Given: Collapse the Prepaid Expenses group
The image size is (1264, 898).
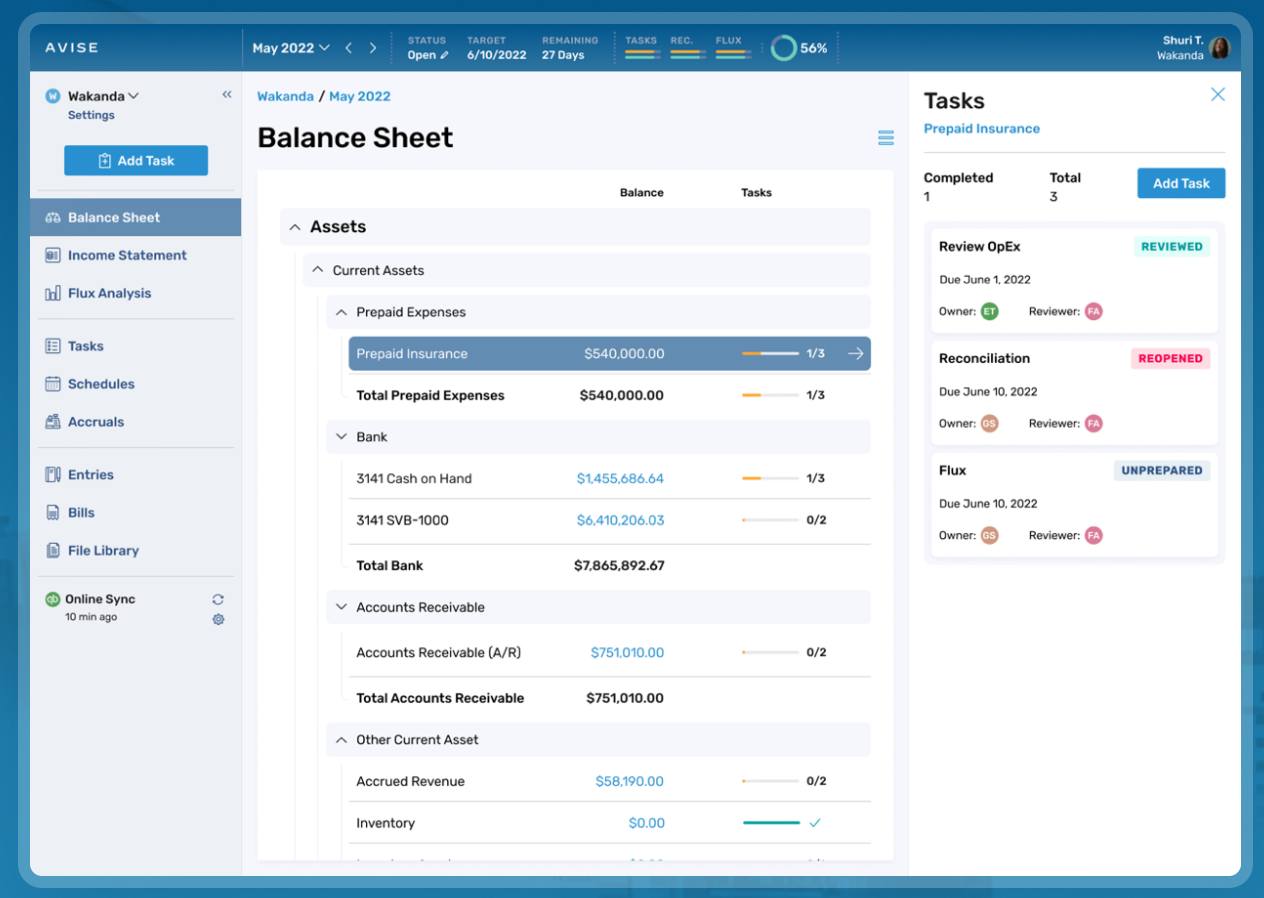Looking at the screenshot, I should [x=341, y=313].
